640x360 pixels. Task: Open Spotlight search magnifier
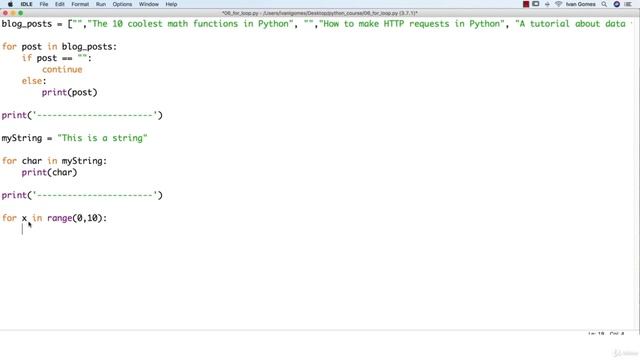tap(604, 4)
